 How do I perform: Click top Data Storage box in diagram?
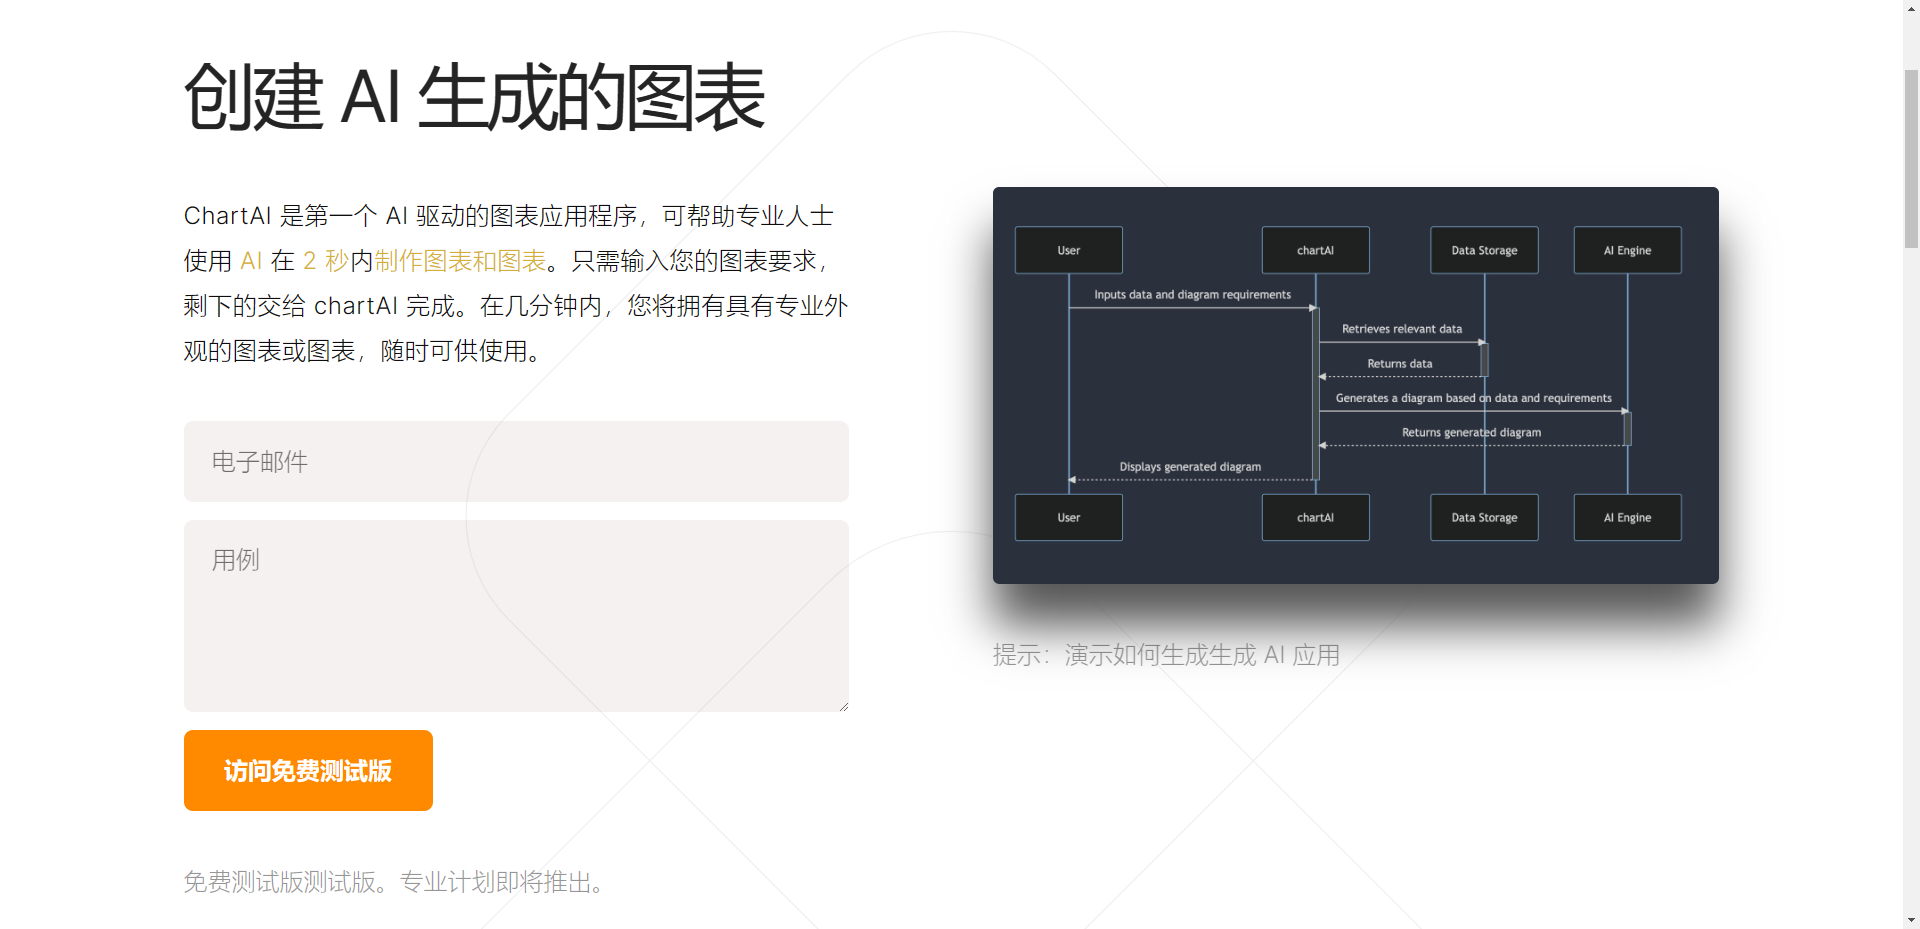1484,250
